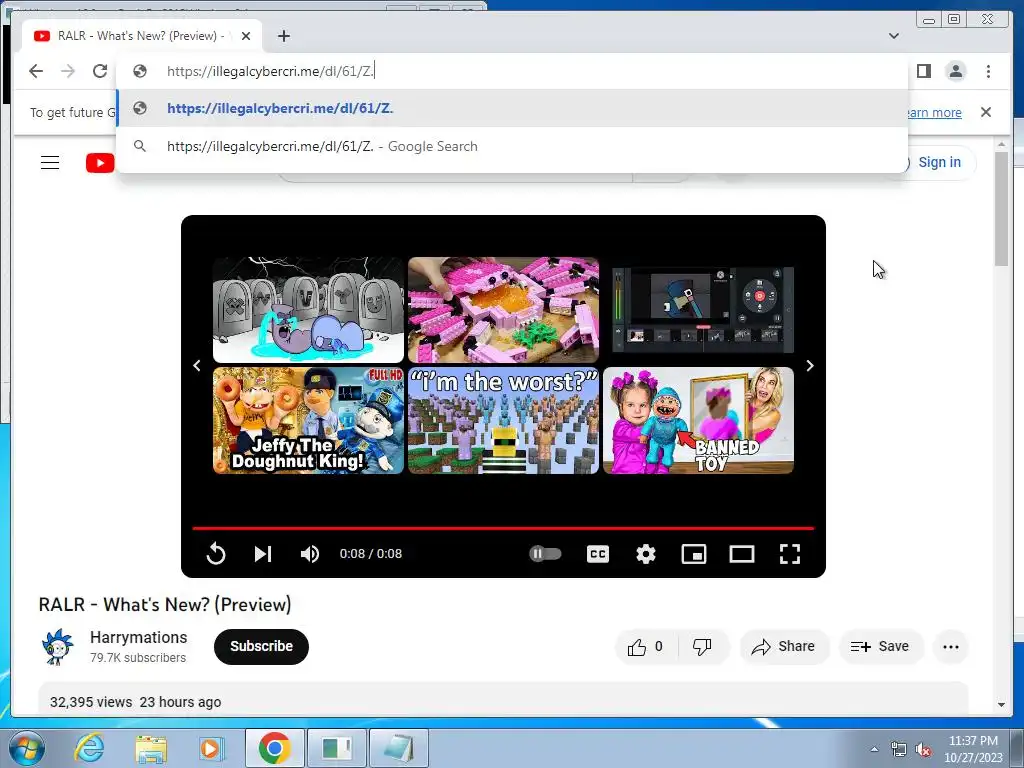Enter full screen mode
Image resolution: width=1024 pixels, height=768 pixels.
click(x=790, y=554)
